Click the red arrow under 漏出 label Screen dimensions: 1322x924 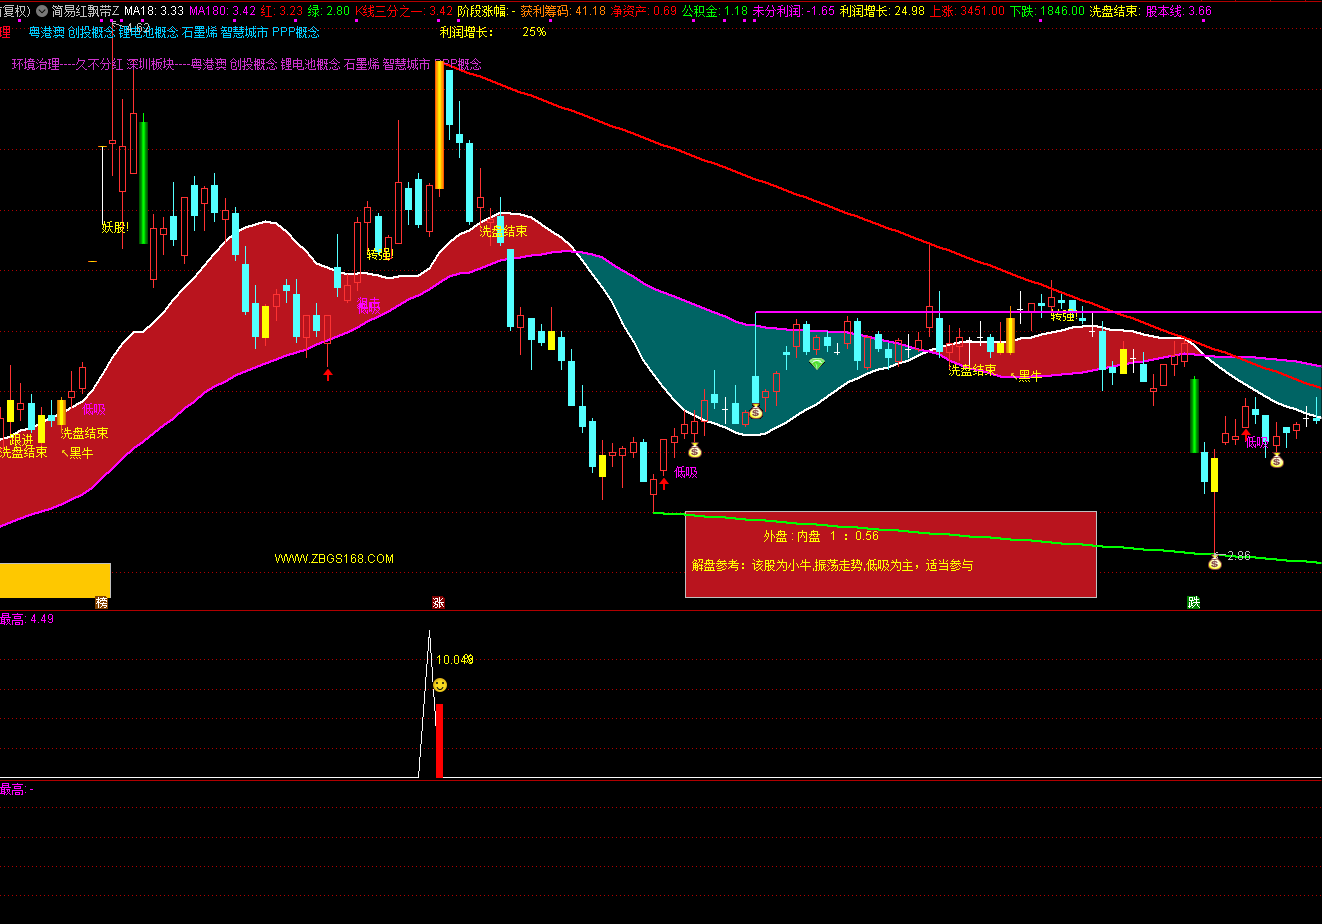pyautogui.click(x=328, y=374)
